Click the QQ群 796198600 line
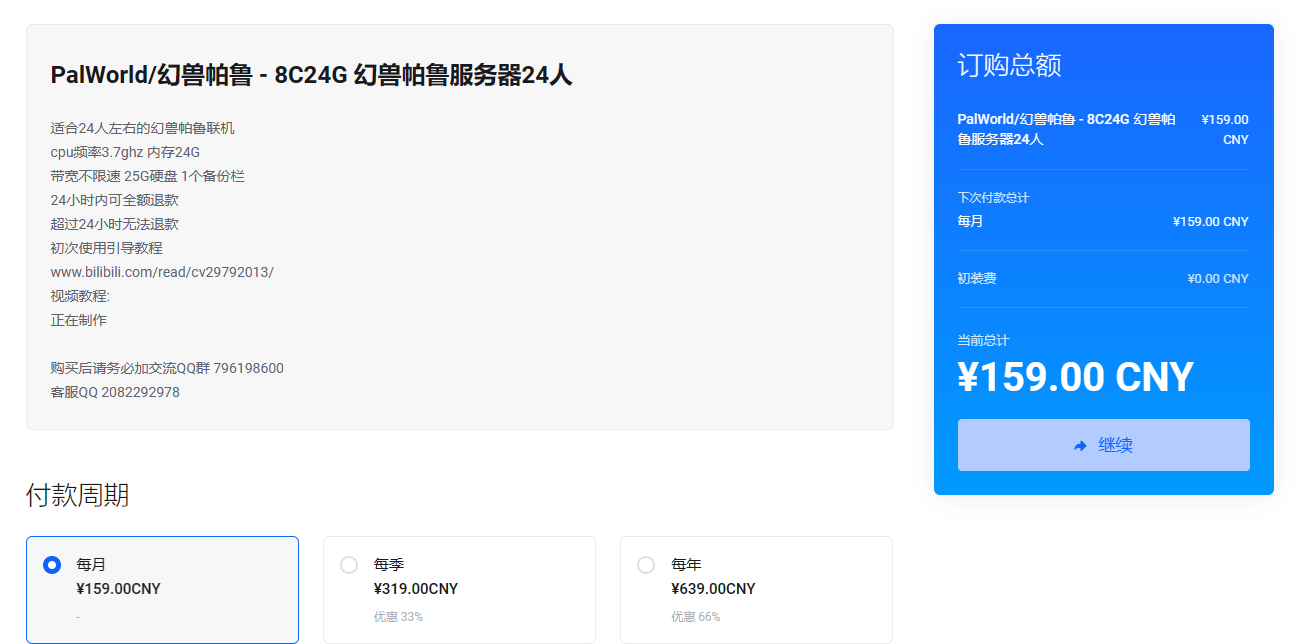Viewport: 1303px width, 644px height. pos(167,368)
